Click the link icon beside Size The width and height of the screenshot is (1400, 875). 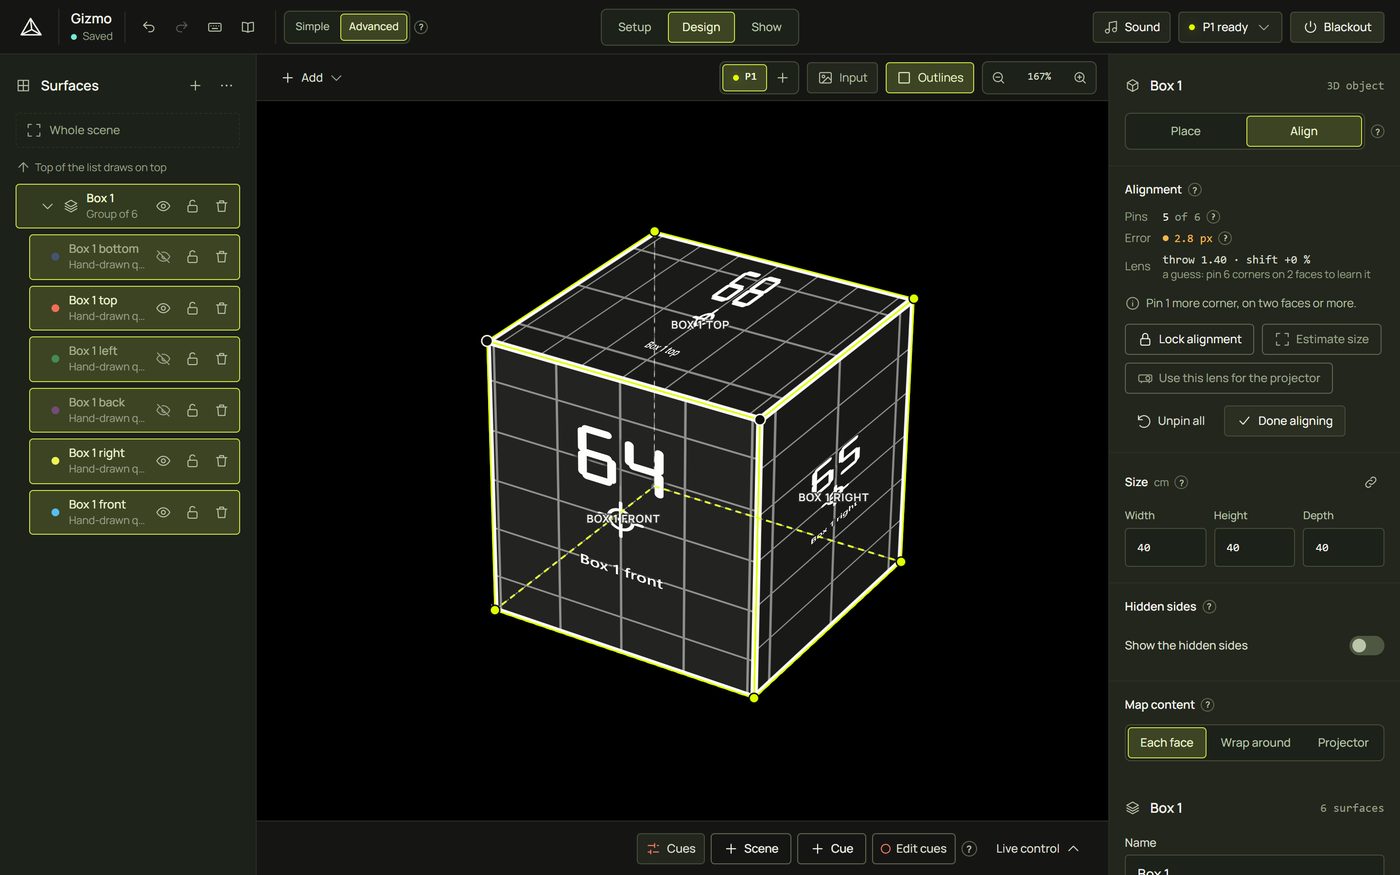point(1371,482)
